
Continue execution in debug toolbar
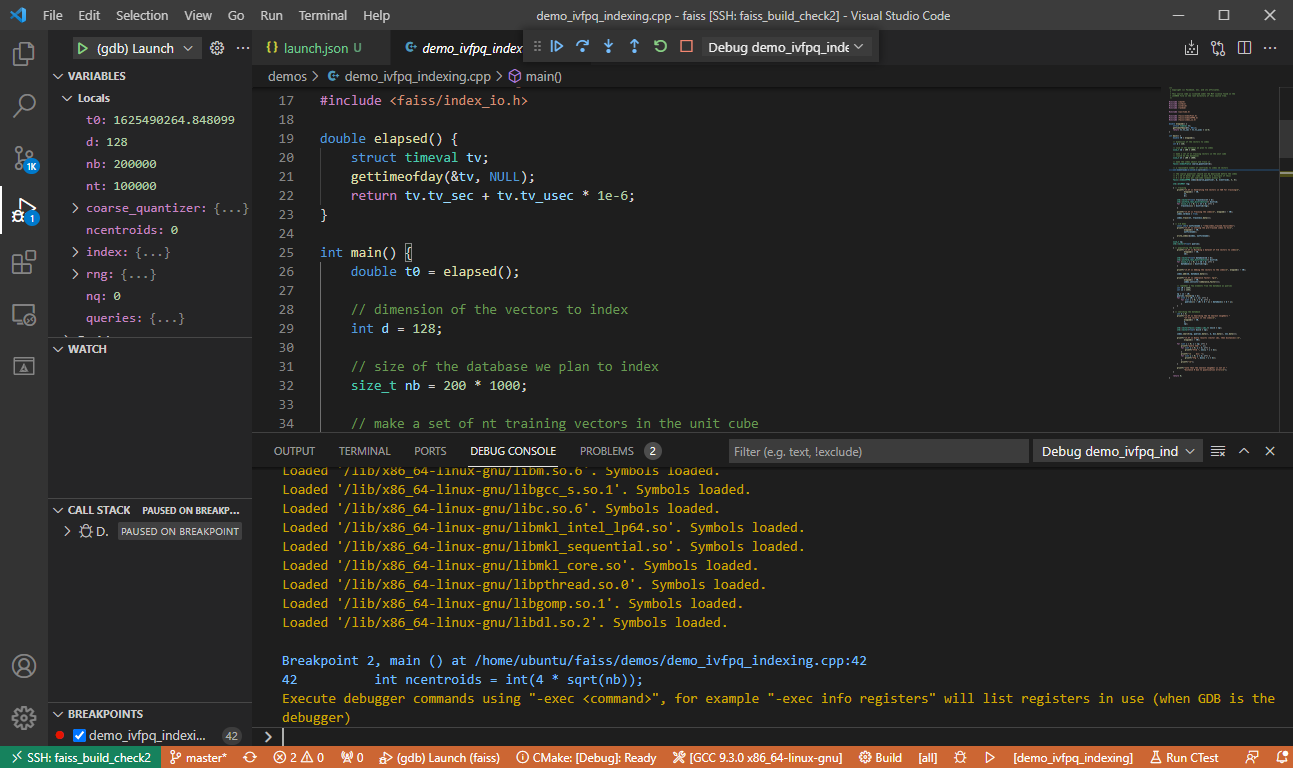click(x=557, y=46)
